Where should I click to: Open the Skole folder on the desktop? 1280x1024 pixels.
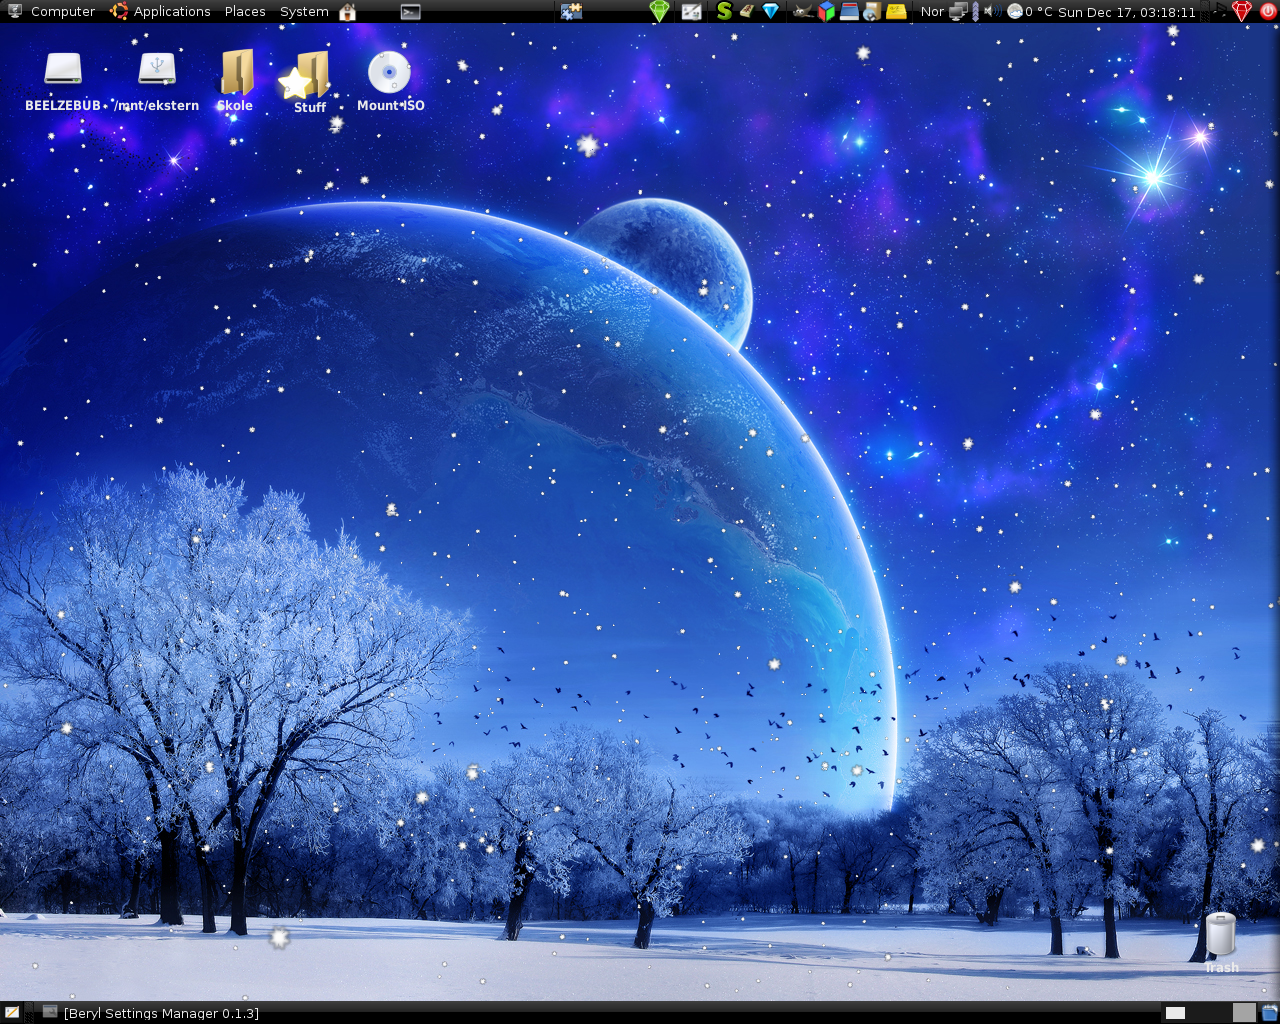pyautogui.click(x=236, y=80)
